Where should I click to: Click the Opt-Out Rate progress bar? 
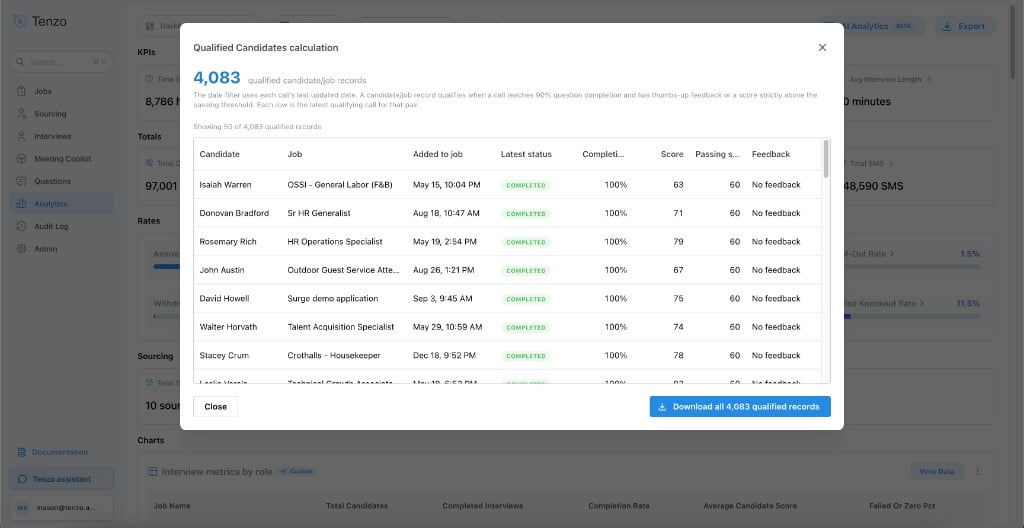(x=912, y=267)
